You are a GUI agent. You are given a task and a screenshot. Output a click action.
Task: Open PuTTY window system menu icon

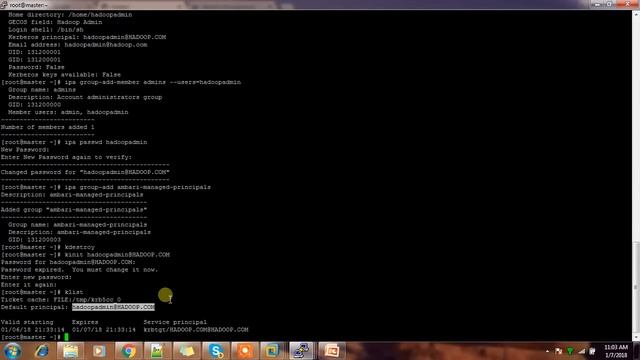tap(4, 5)
